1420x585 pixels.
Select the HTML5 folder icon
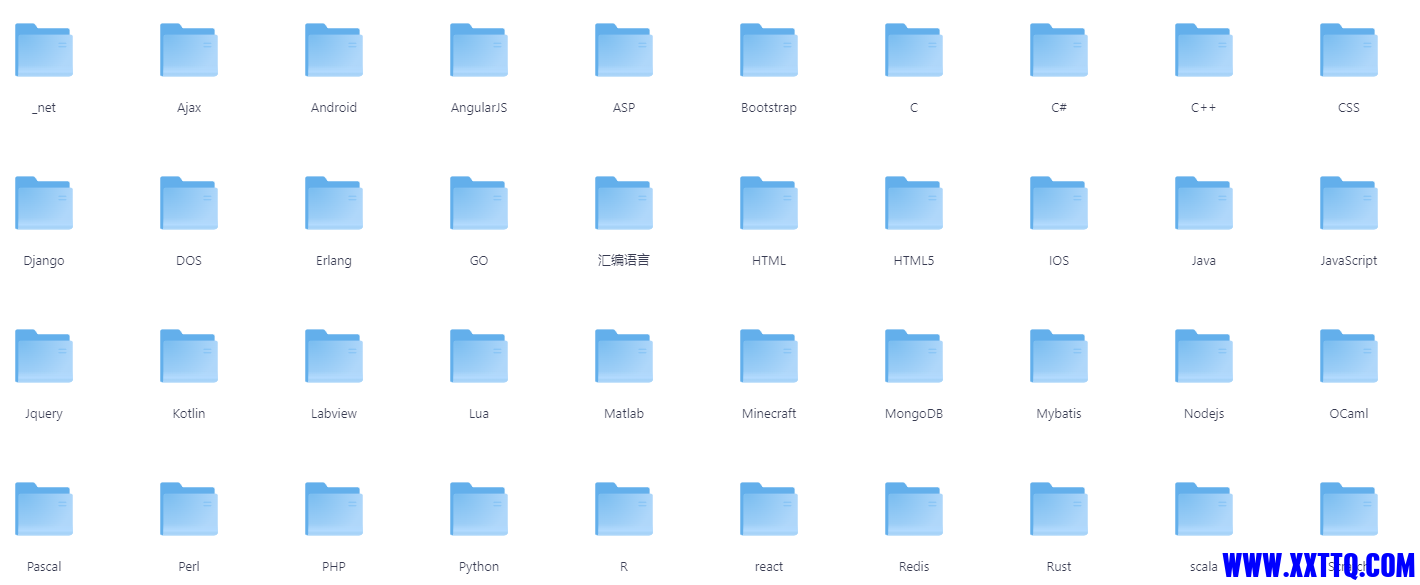[914, 203]
